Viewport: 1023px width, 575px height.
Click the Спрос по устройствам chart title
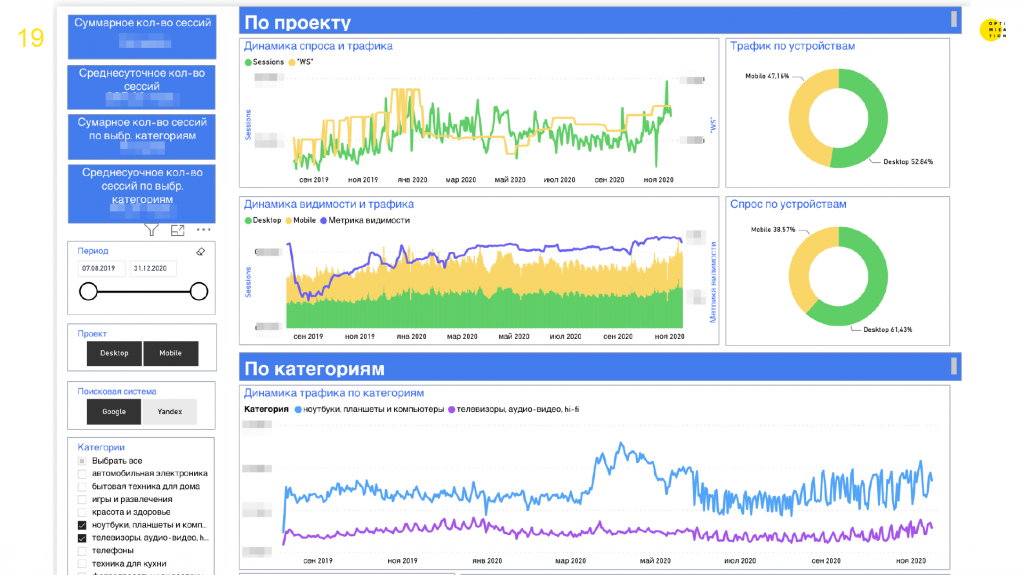(x=788, y=204)
